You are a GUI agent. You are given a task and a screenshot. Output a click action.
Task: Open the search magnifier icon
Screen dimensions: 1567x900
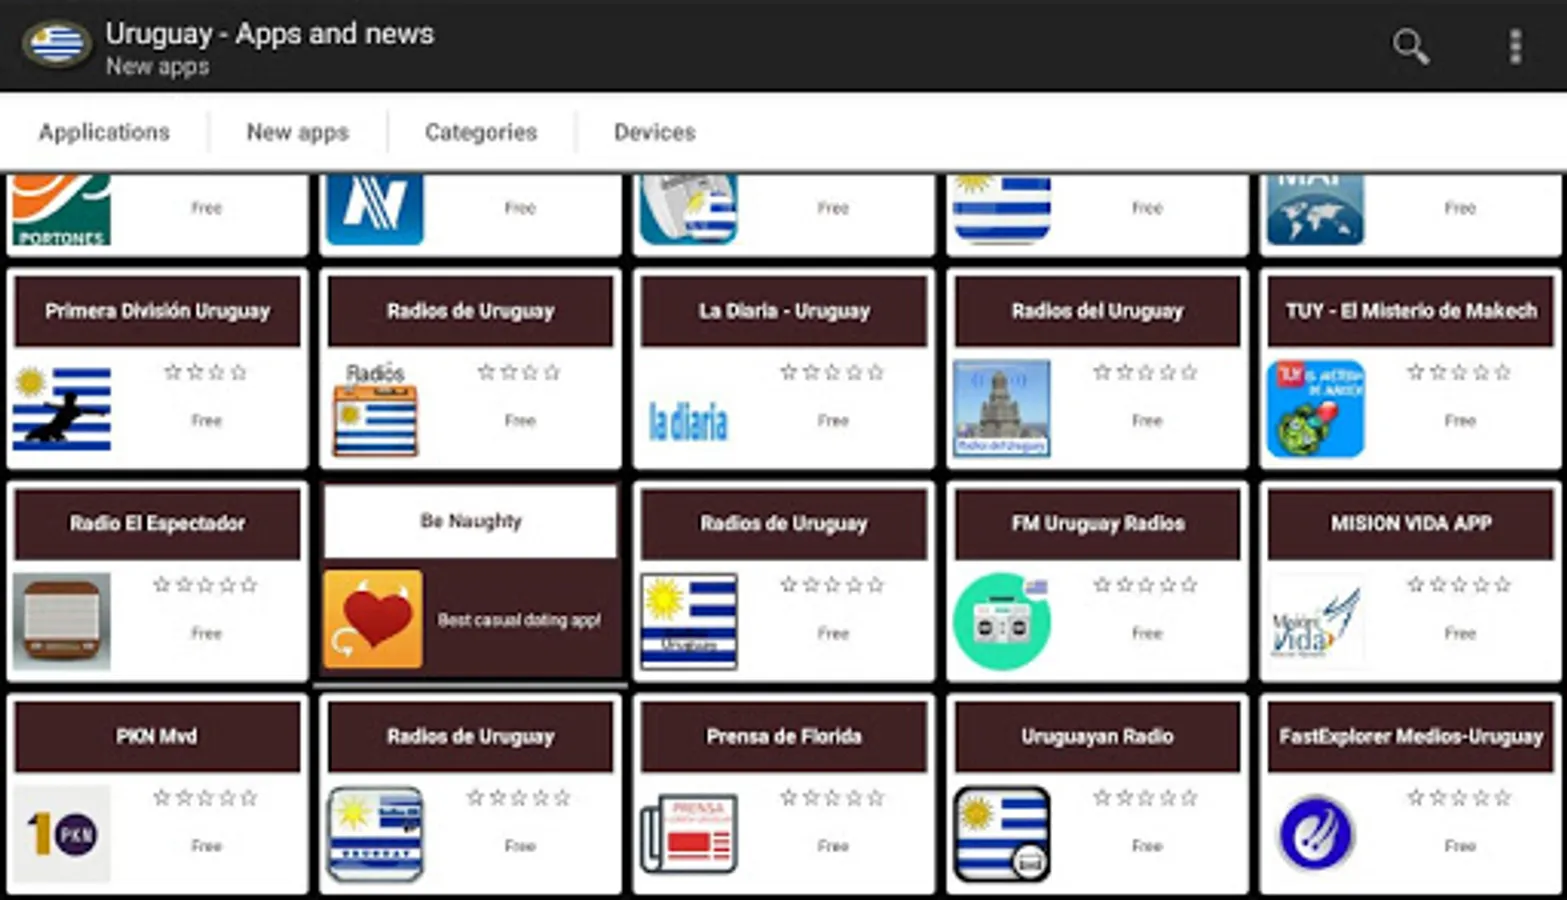(1410, 46)
